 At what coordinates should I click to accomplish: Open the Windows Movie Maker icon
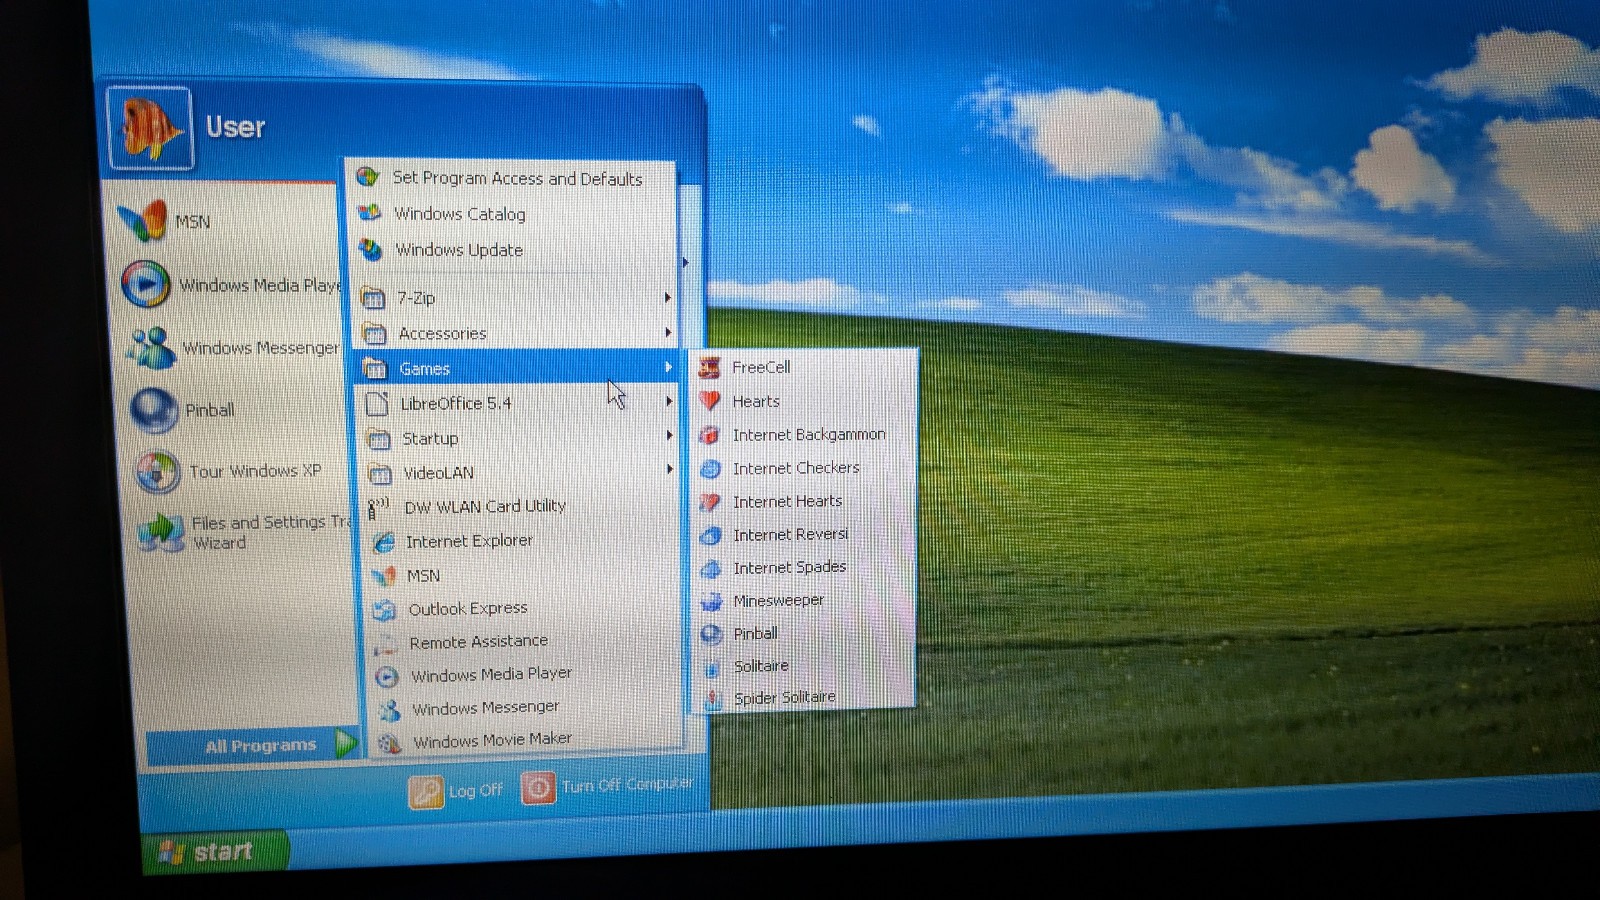pos(389,742)
